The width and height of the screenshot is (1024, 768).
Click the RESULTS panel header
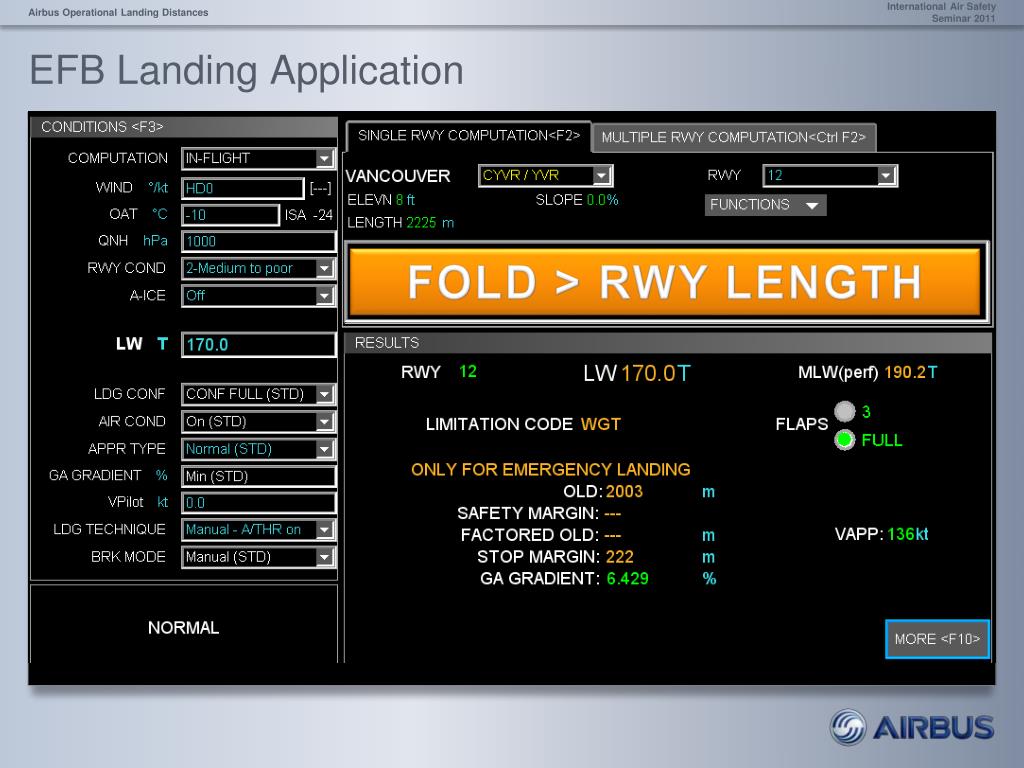(667, 343)
